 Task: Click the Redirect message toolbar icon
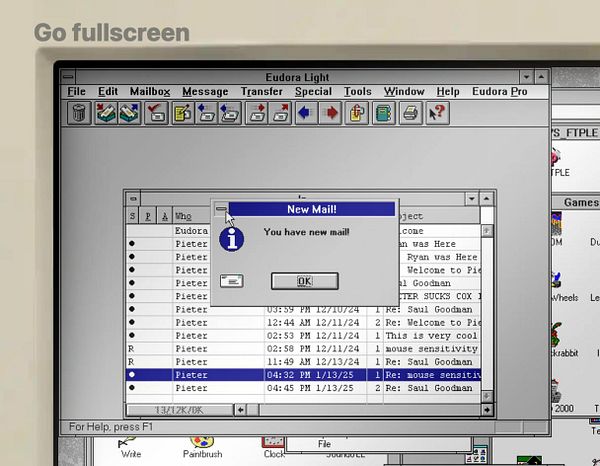click(280, 113)
